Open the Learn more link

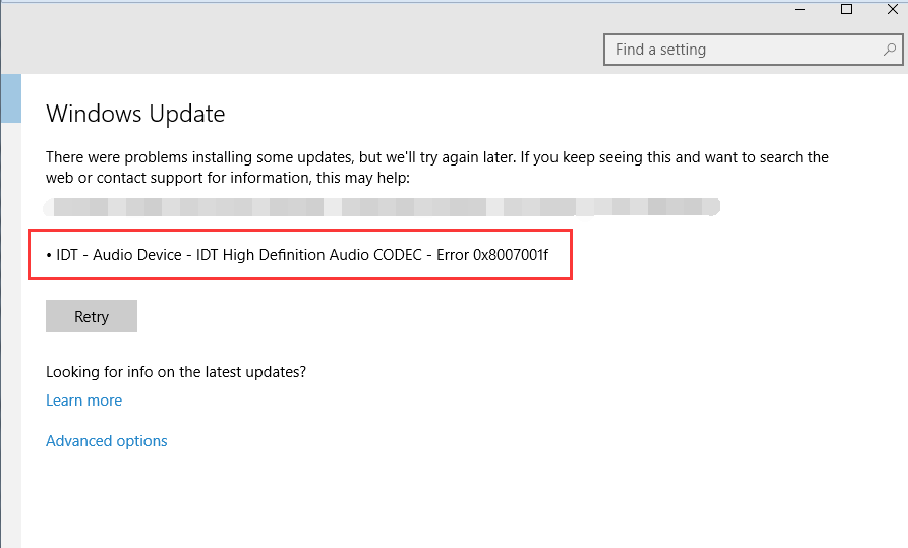[x=84, y=400]
